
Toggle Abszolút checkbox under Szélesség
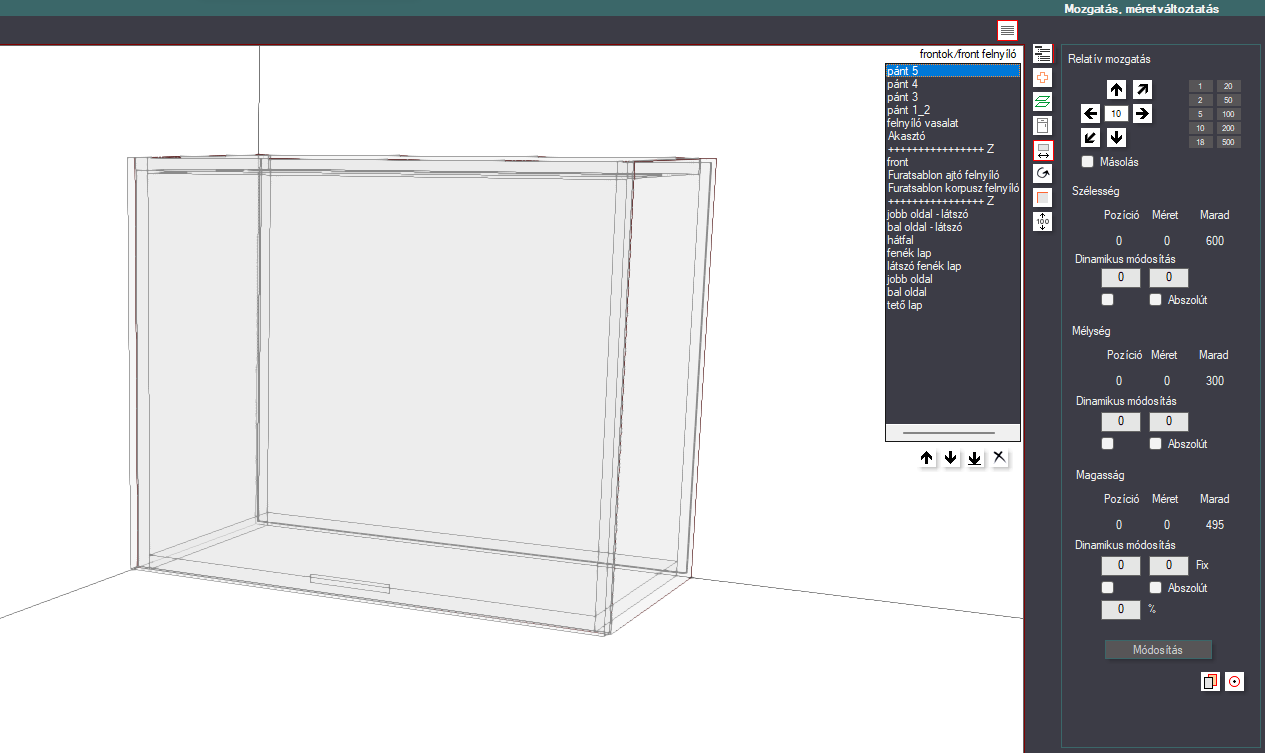tap(1156, 299)
